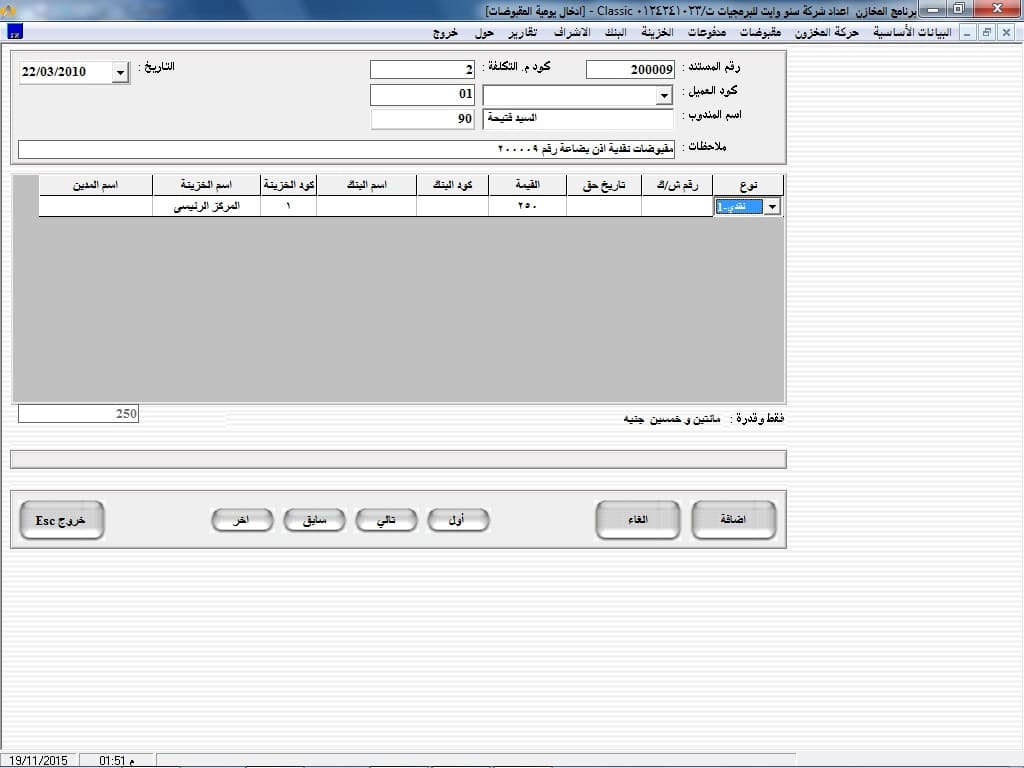The height and width of the screenshot is (768, 1024).
Task: Click the خروج menu item
Action: (445, 33)
